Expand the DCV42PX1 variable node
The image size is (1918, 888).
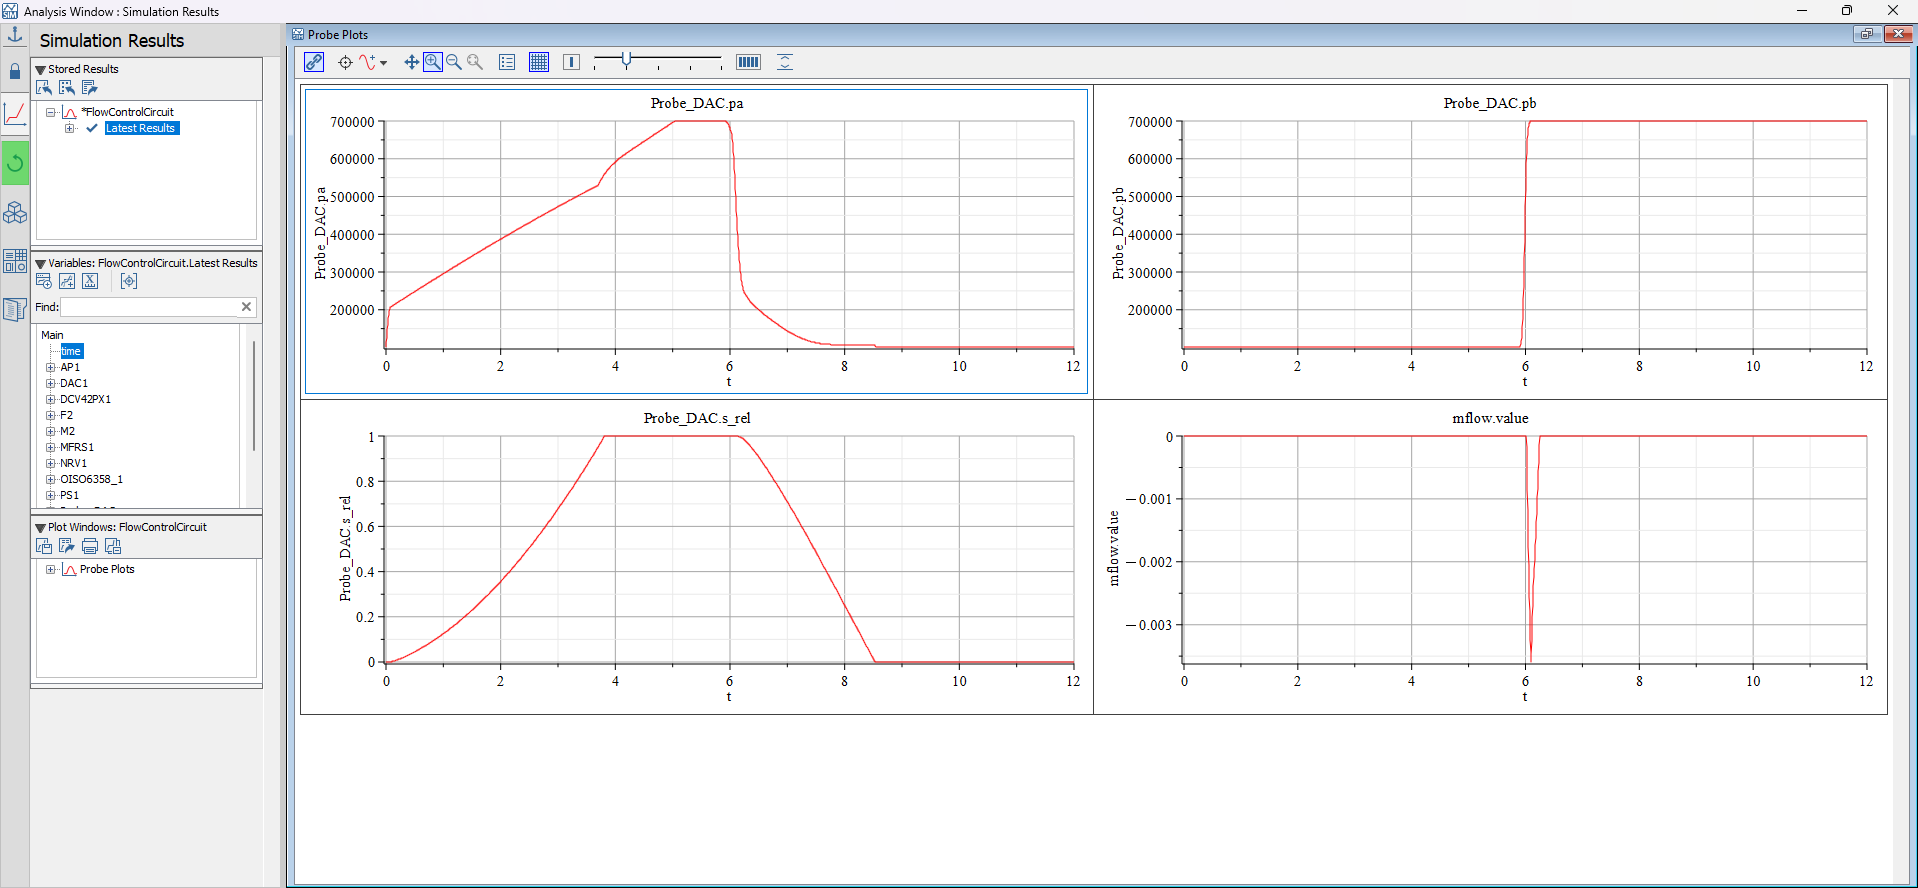[x=50, y=399]
